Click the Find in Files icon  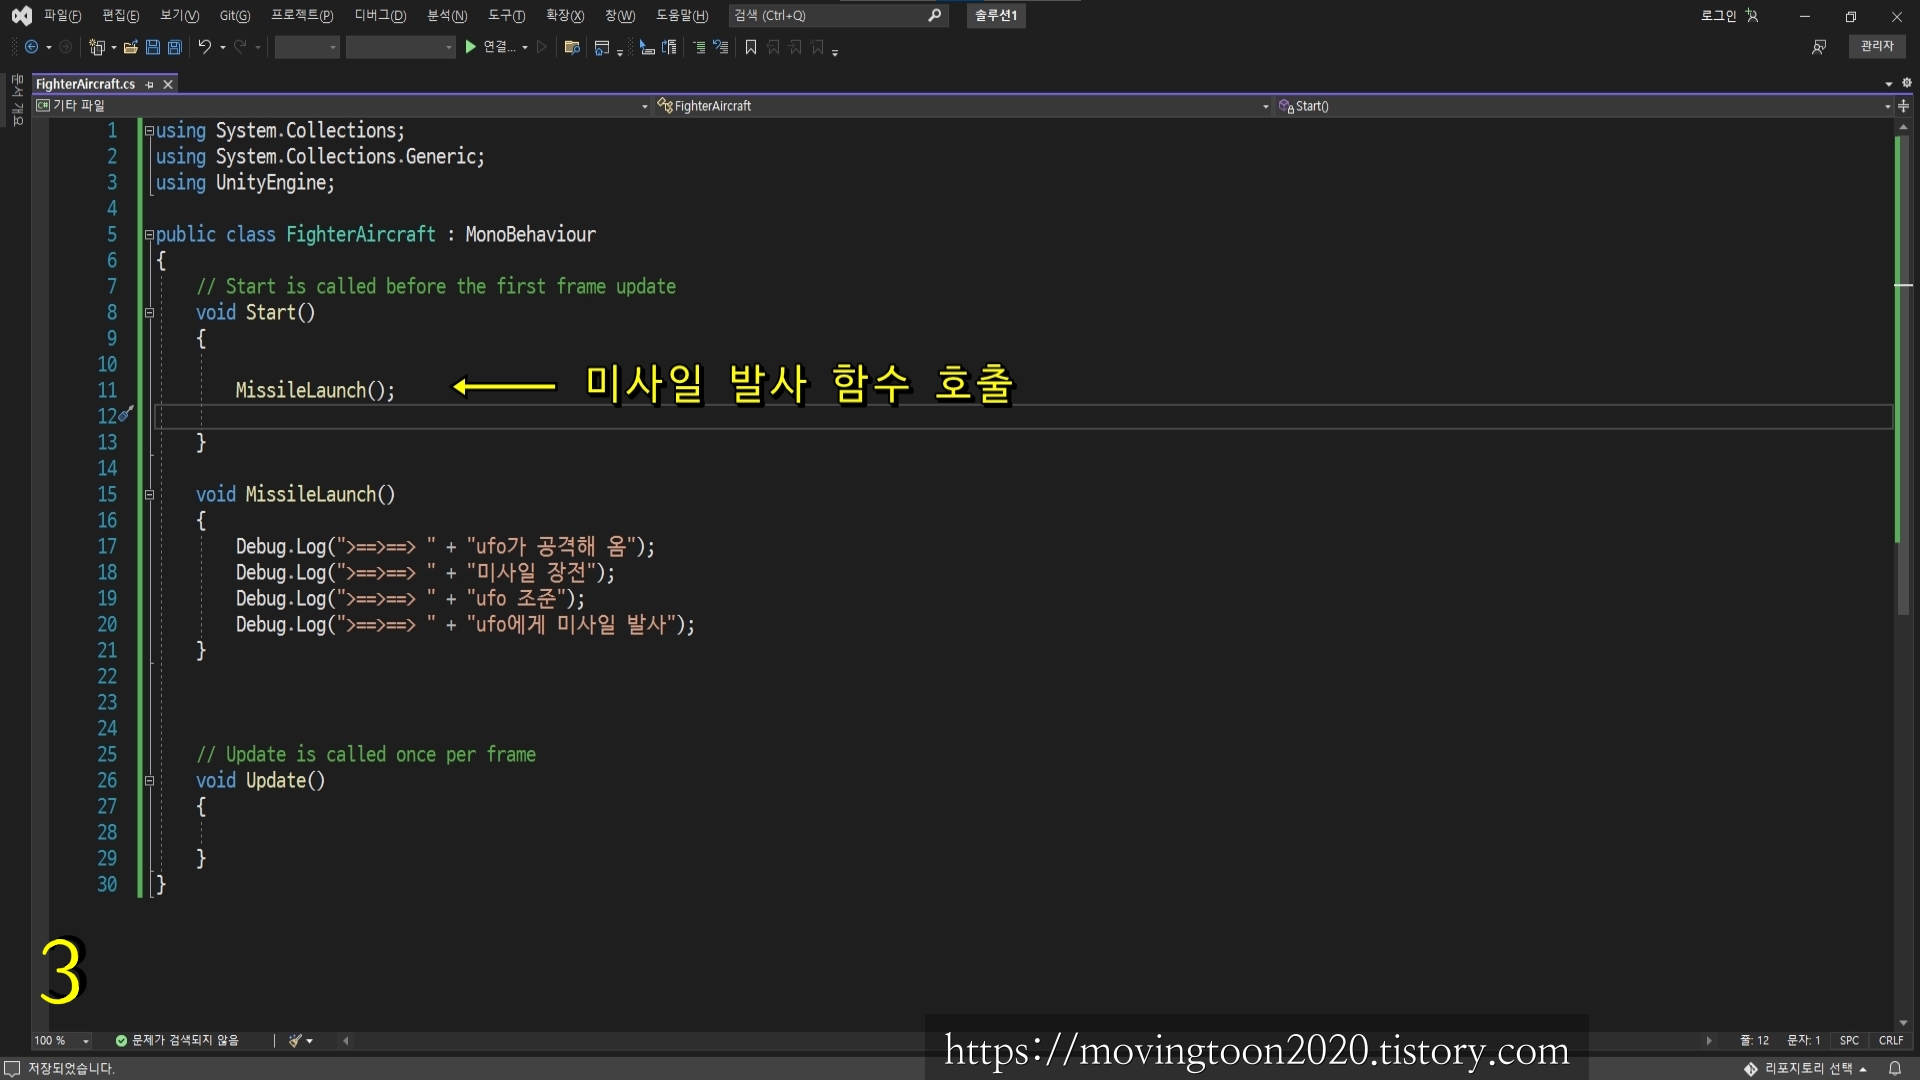571,47
